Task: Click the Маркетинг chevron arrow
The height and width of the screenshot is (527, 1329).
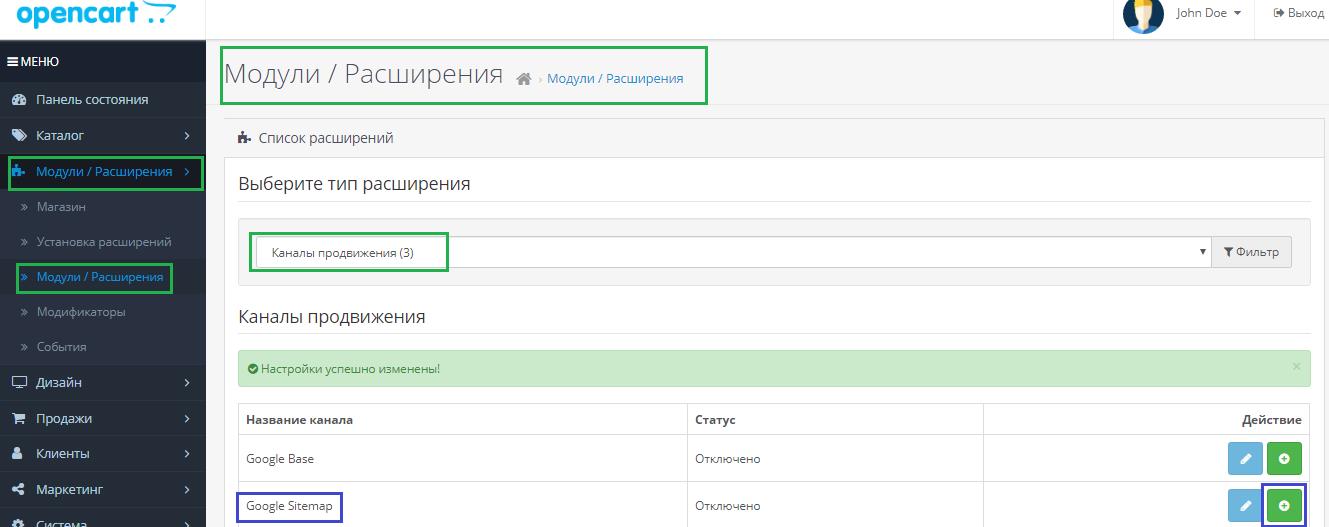Action: coord(187,490)
